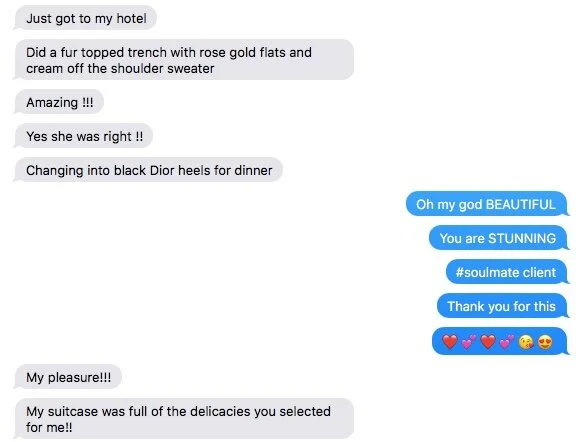Click the second red heart emoji
Image resolution: width=576 pixels, height=442 pixels.
[488, 342]
